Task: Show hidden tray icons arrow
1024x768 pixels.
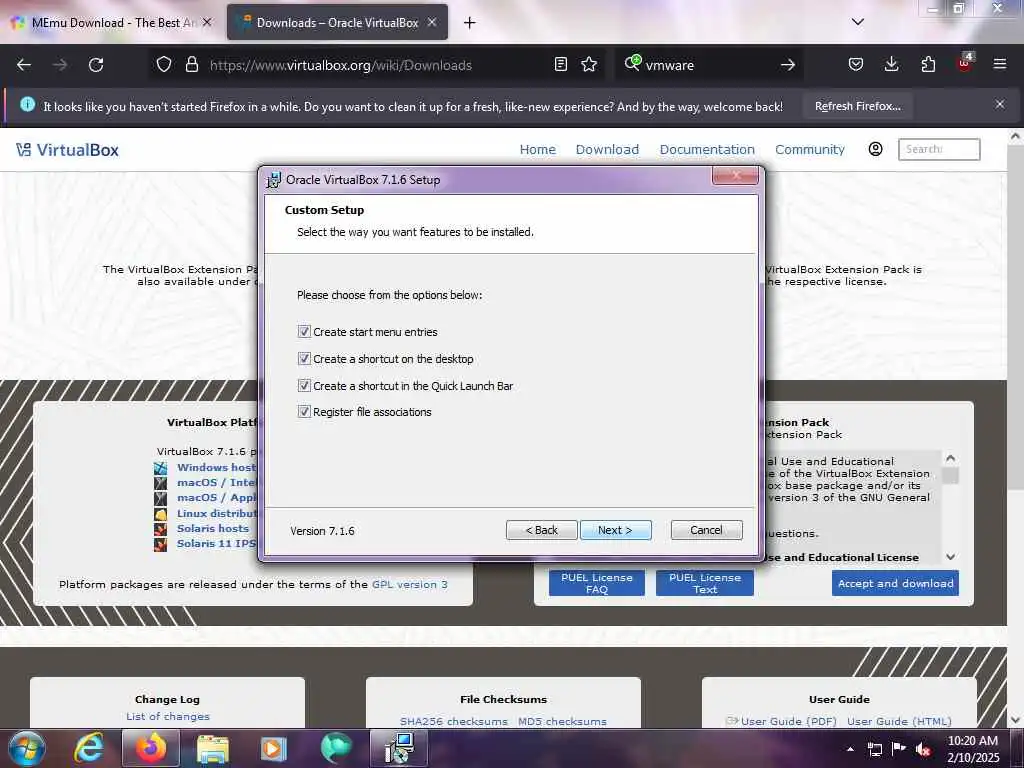Action: pyautogui.click(x=850, y=749)
